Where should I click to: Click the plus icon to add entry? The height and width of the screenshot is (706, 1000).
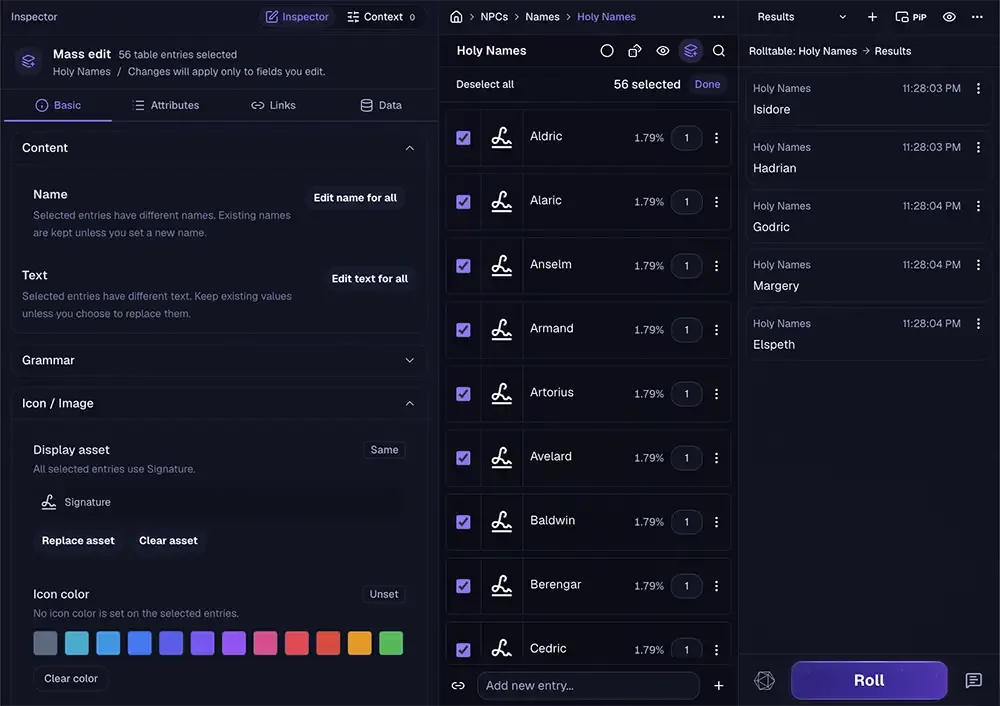coord(719,686)
